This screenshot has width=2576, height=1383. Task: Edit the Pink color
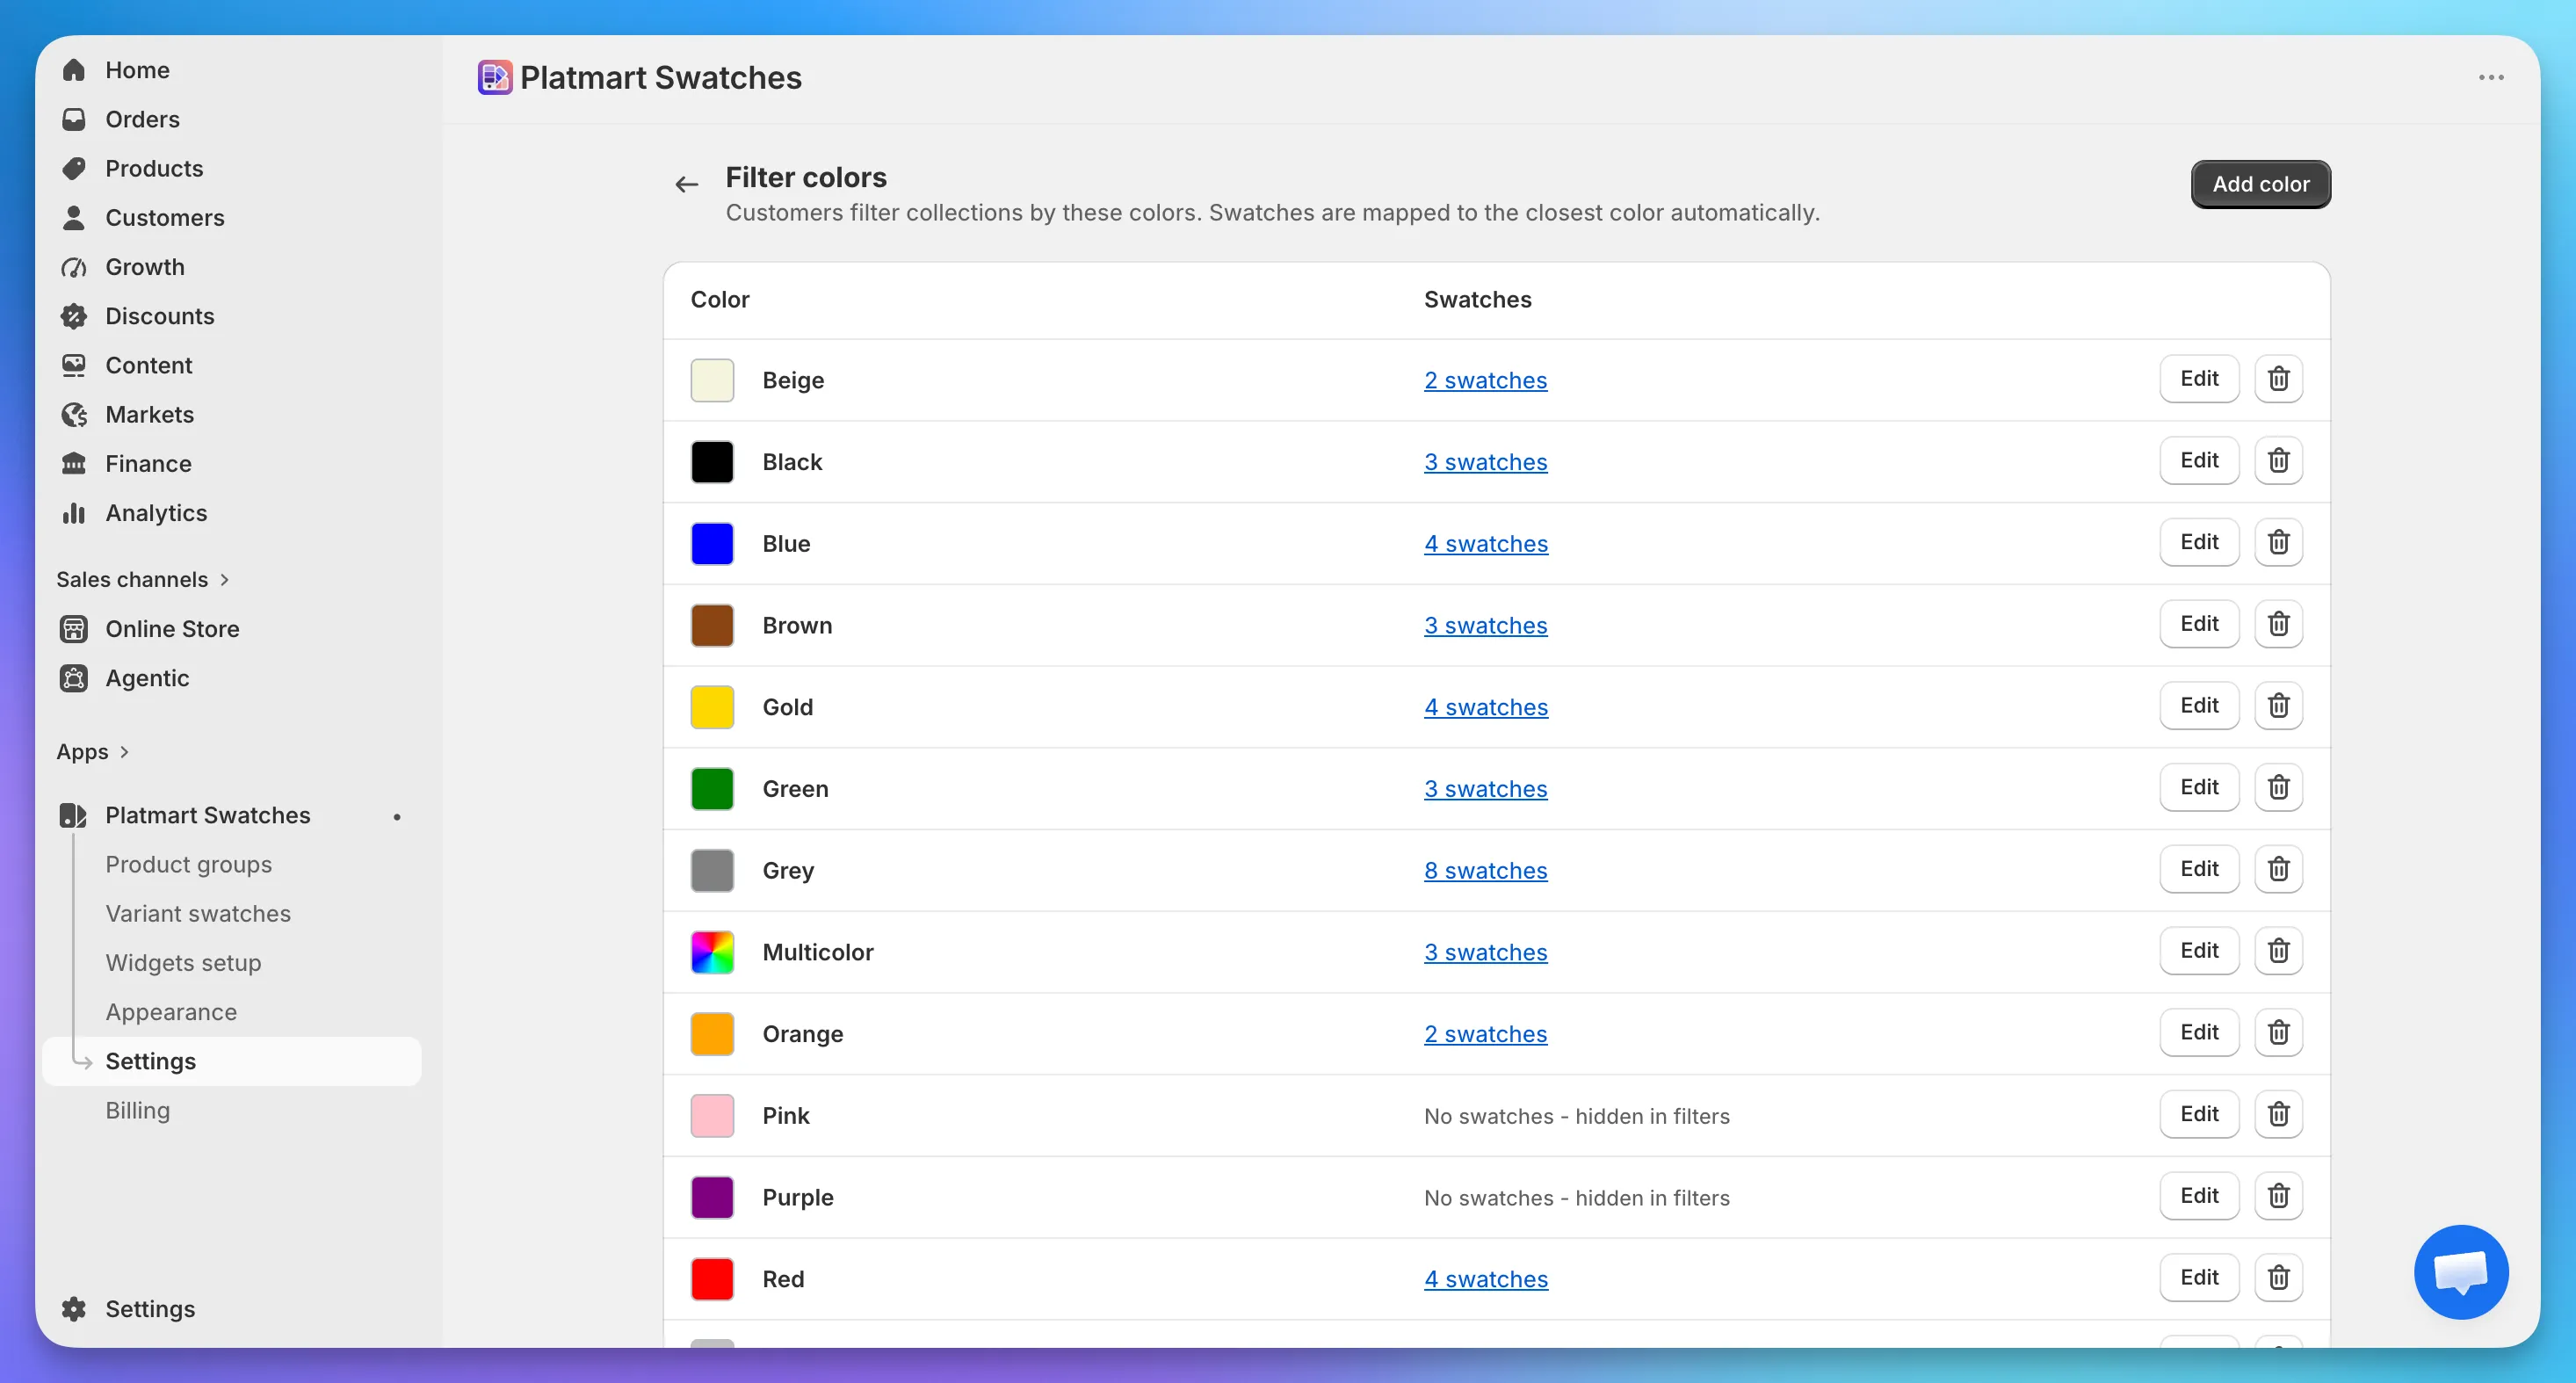pos(2199,1114)
